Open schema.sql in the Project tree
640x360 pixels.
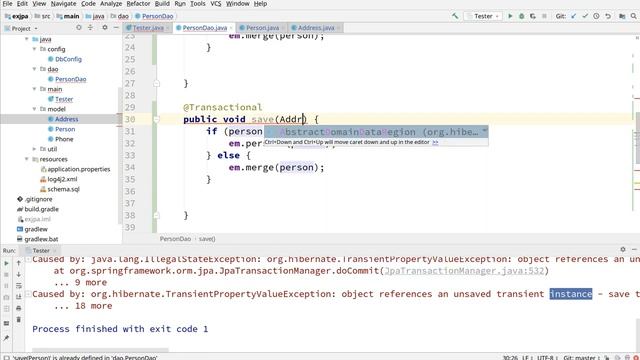pyautogui.click(x=63, y=189)
